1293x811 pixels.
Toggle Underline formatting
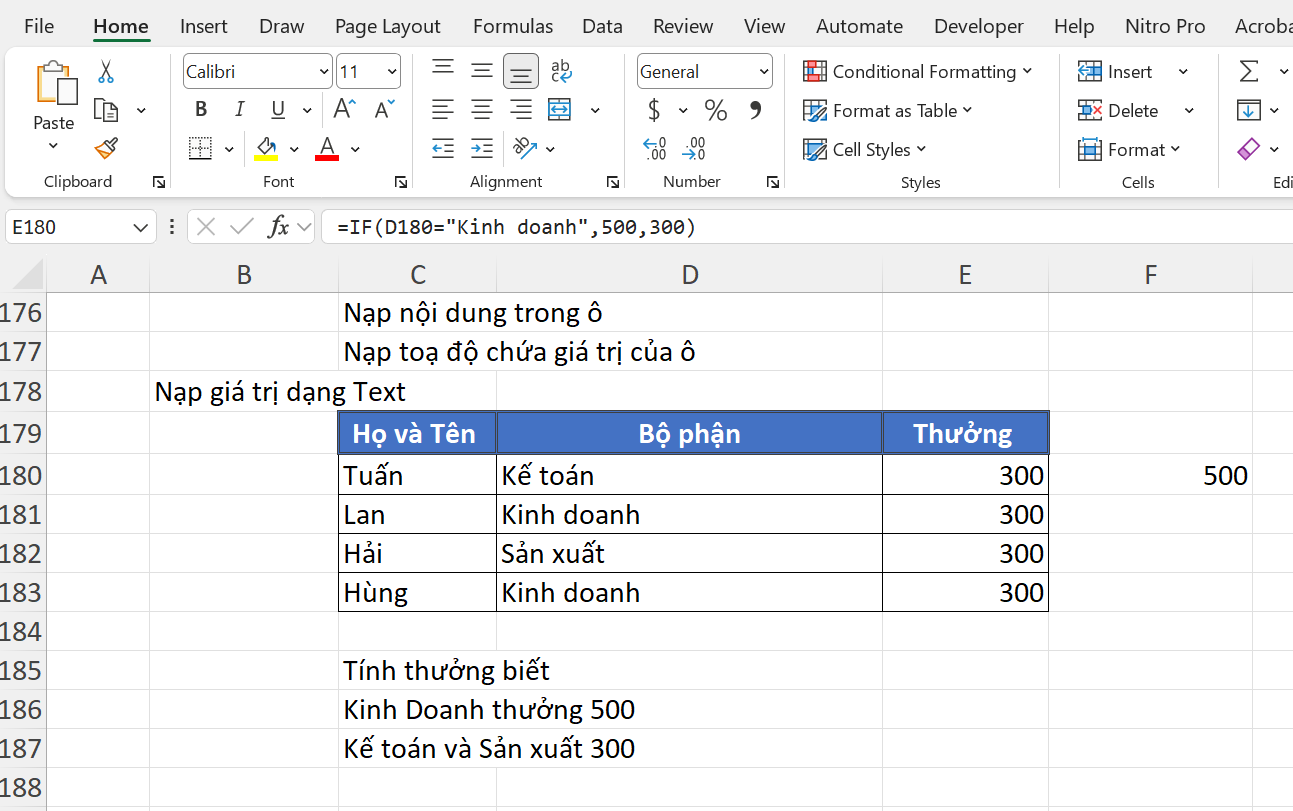click(278, 110)
